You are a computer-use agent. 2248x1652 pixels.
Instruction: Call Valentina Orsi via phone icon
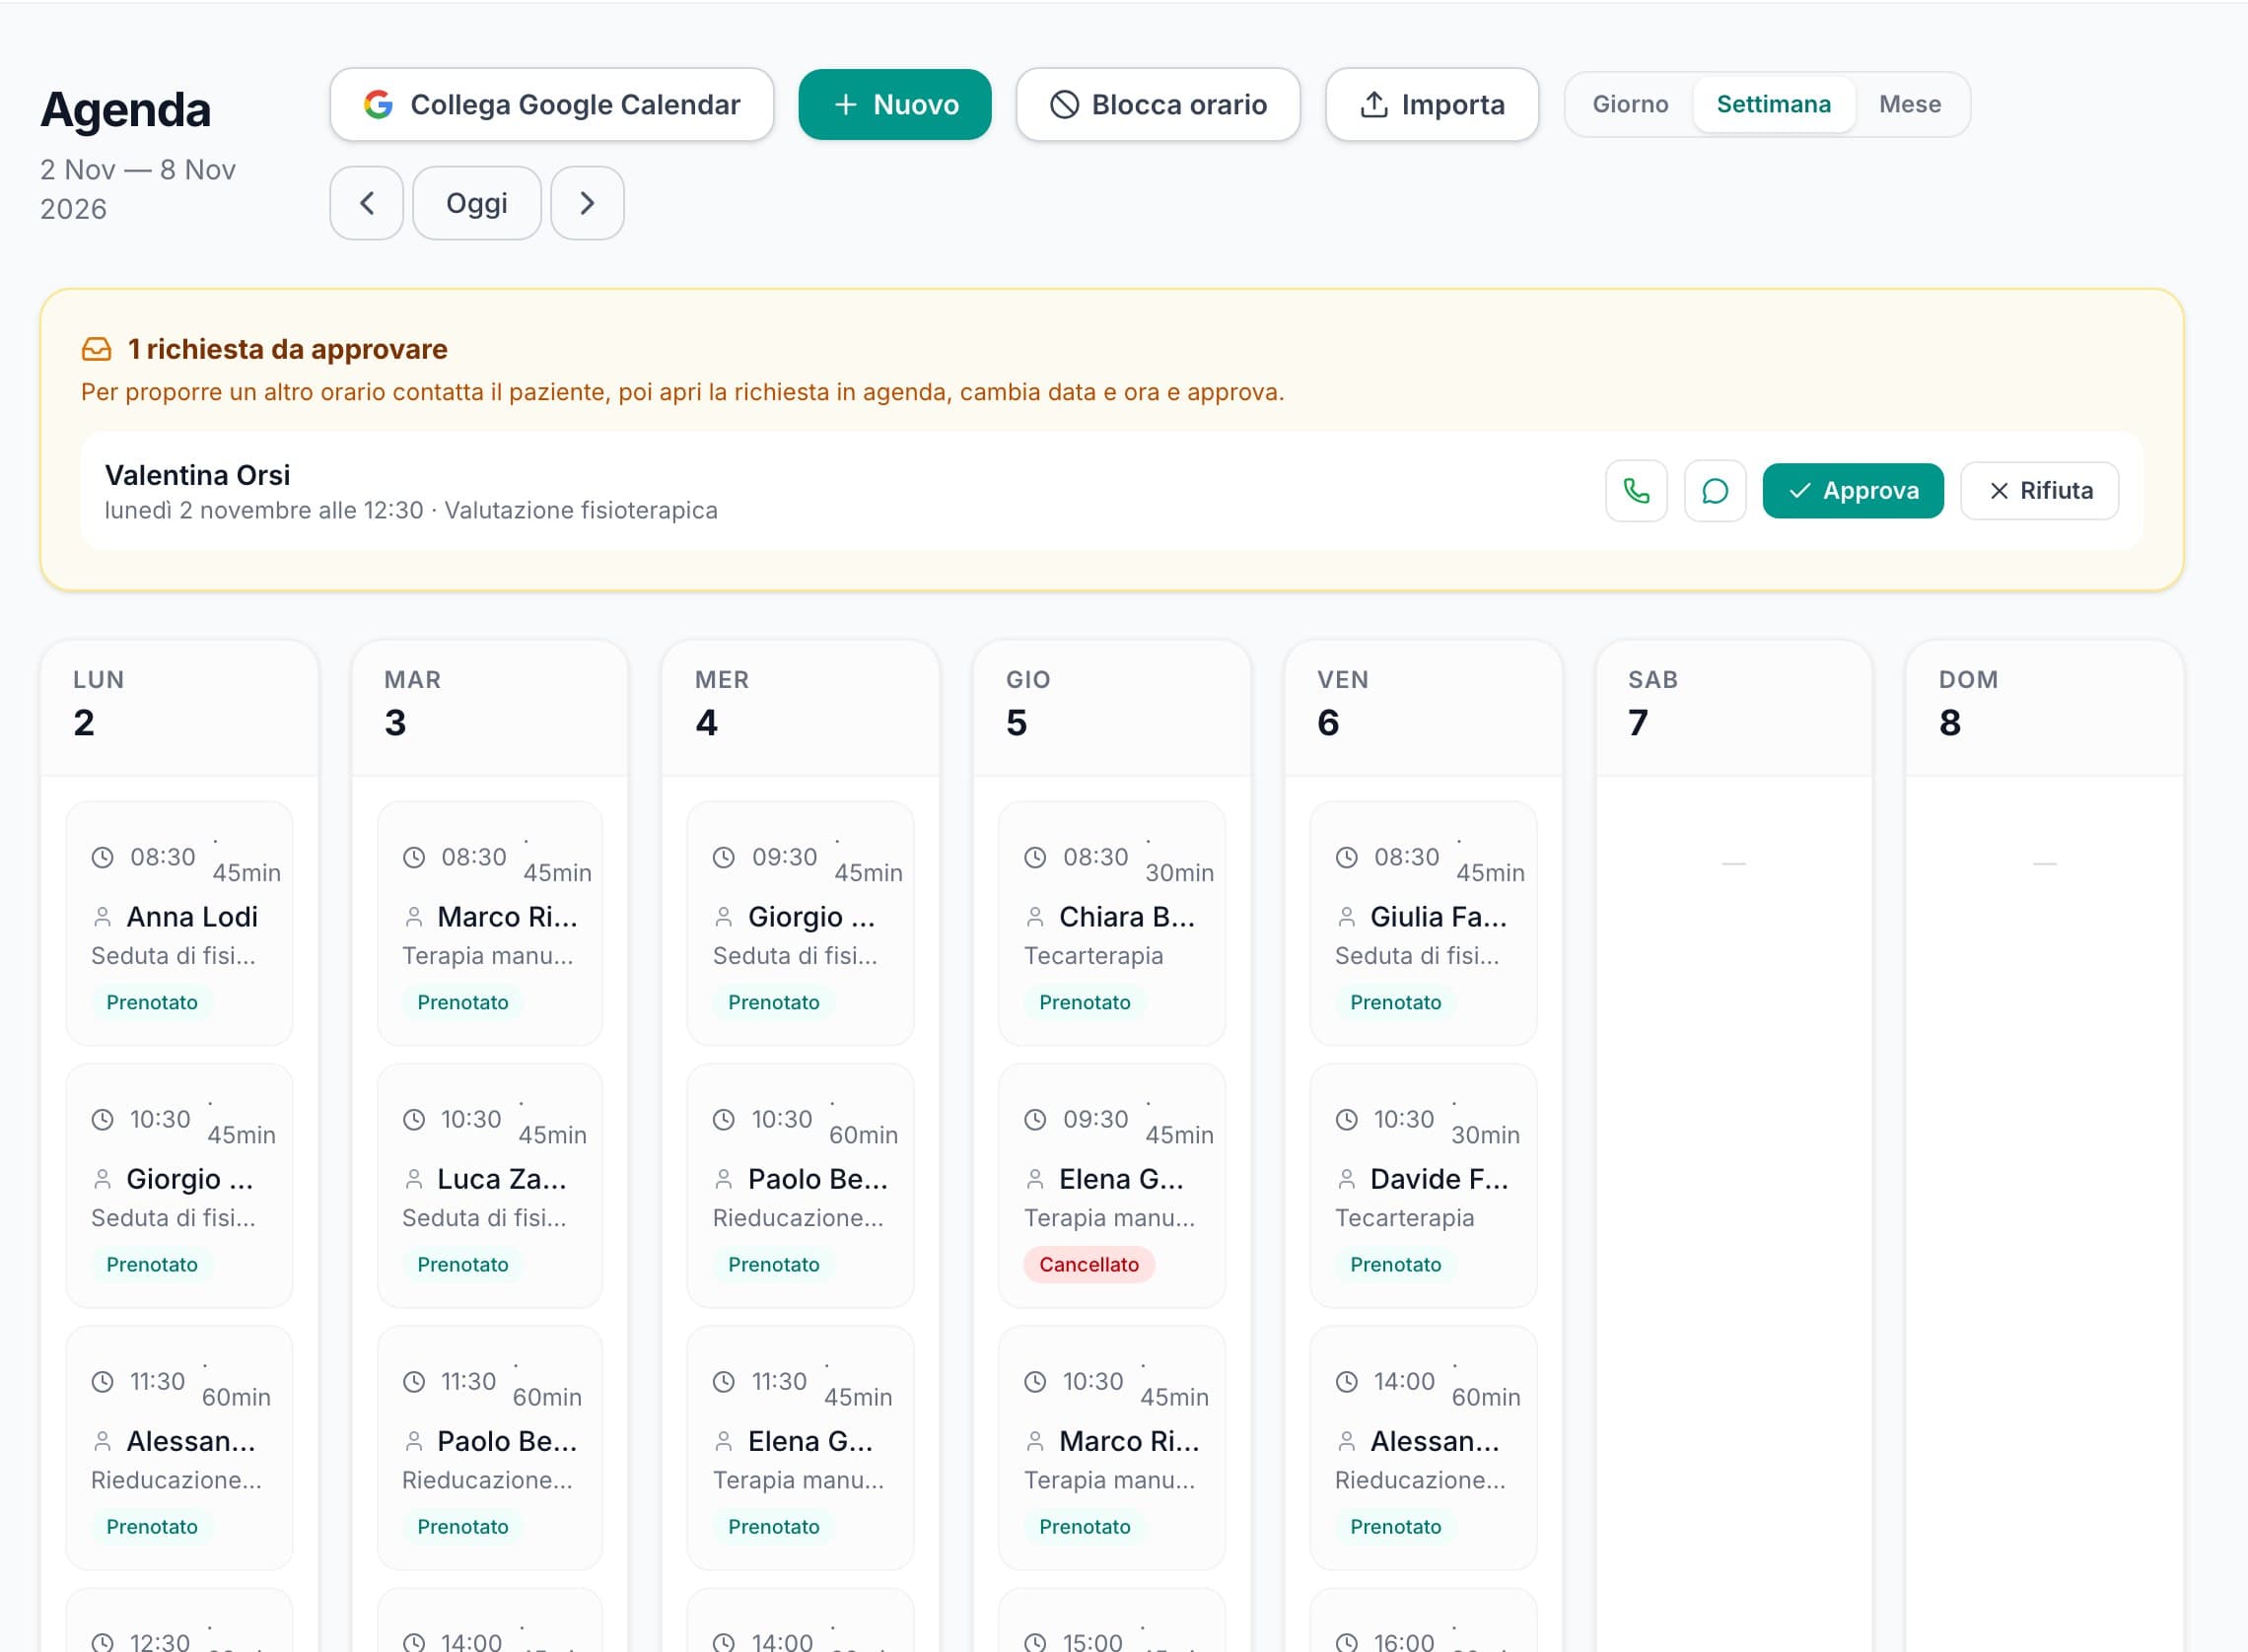pos(1636,491)
